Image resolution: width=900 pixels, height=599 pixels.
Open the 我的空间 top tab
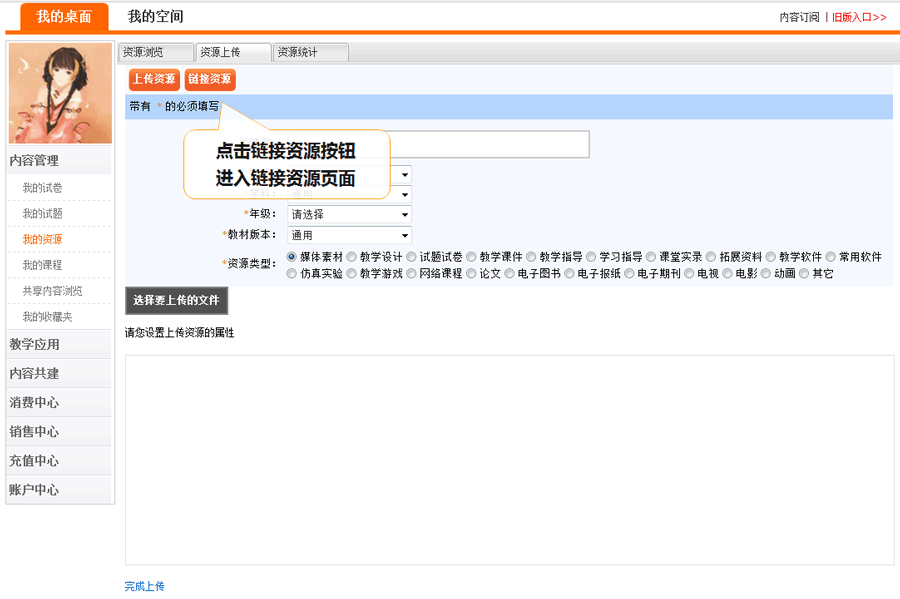[155, 17]
